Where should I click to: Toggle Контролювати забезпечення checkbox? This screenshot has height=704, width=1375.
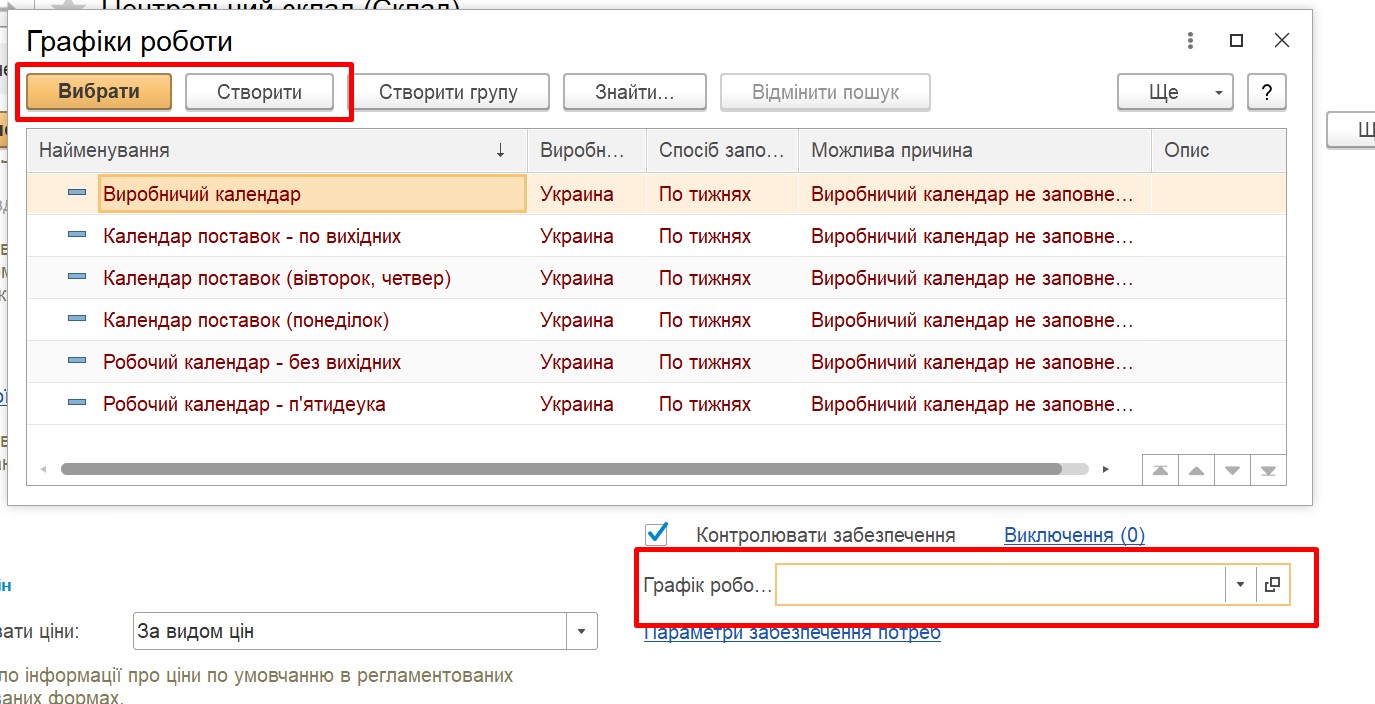(x=656, y=534)
